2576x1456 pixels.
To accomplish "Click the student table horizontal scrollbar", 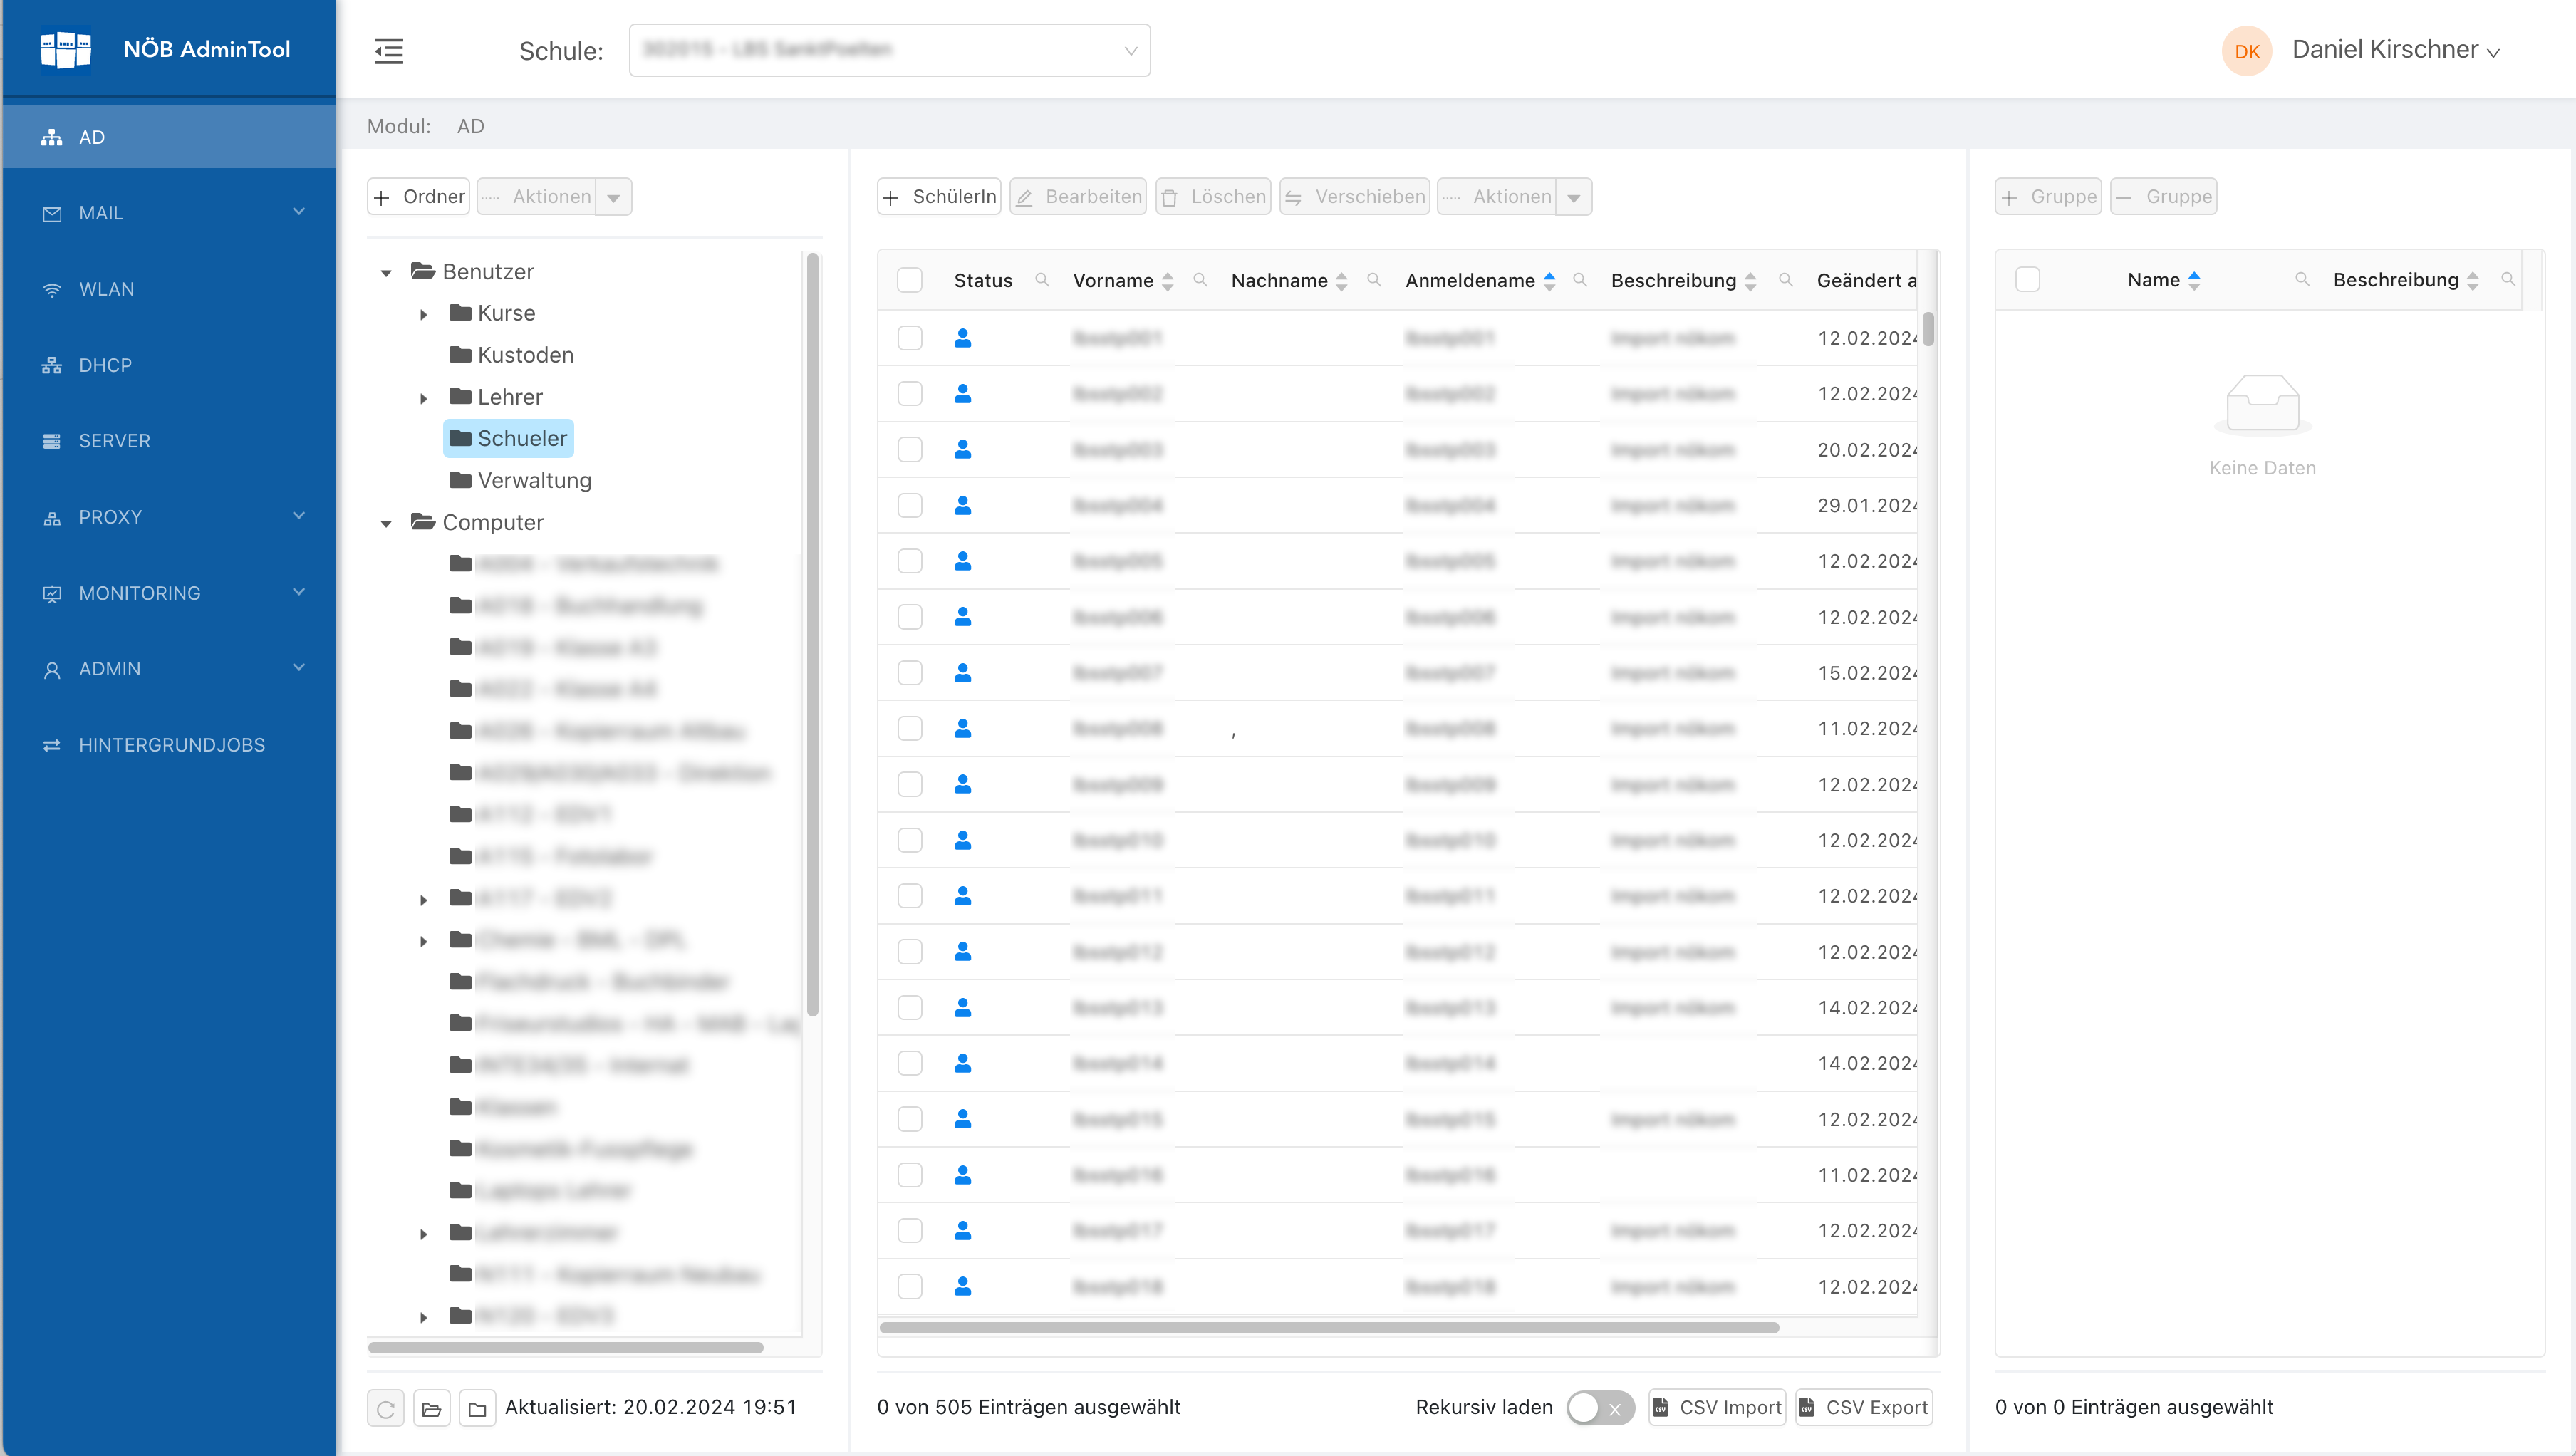I will pyautogui.click(x=1329, y=1328).
